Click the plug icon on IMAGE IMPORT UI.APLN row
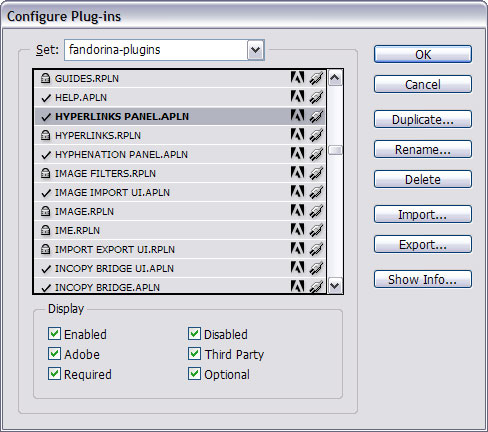 click(x=316, y=192)
